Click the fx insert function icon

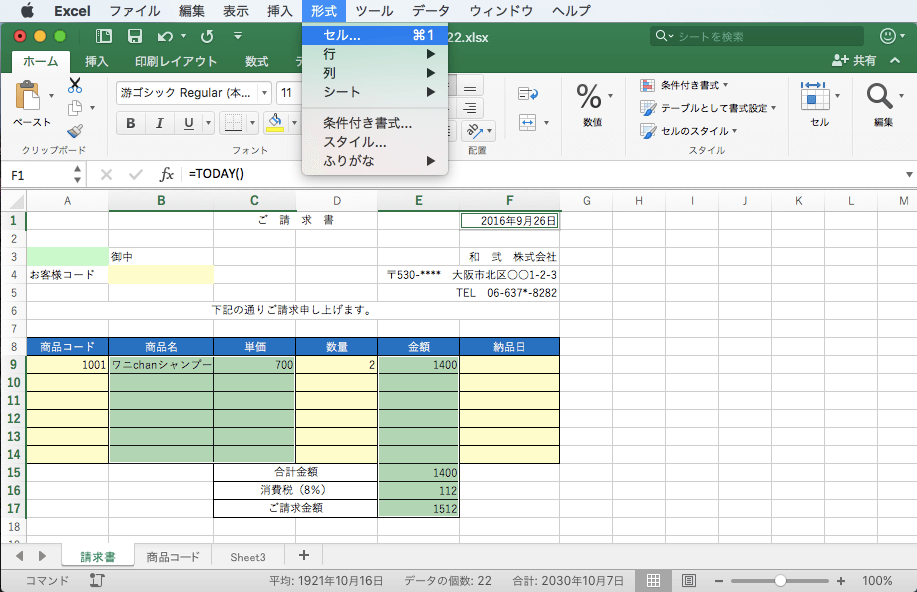[x=167, y=174]
